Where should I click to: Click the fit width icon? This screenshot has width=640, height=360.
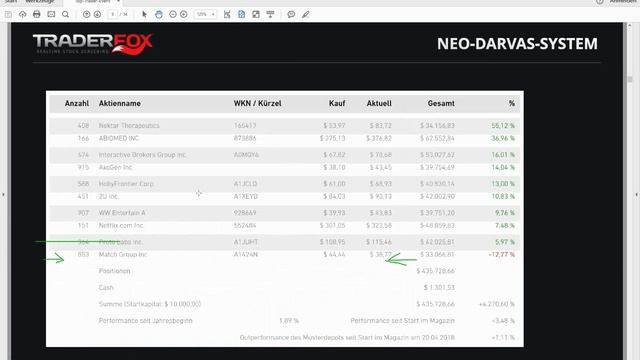227,14
